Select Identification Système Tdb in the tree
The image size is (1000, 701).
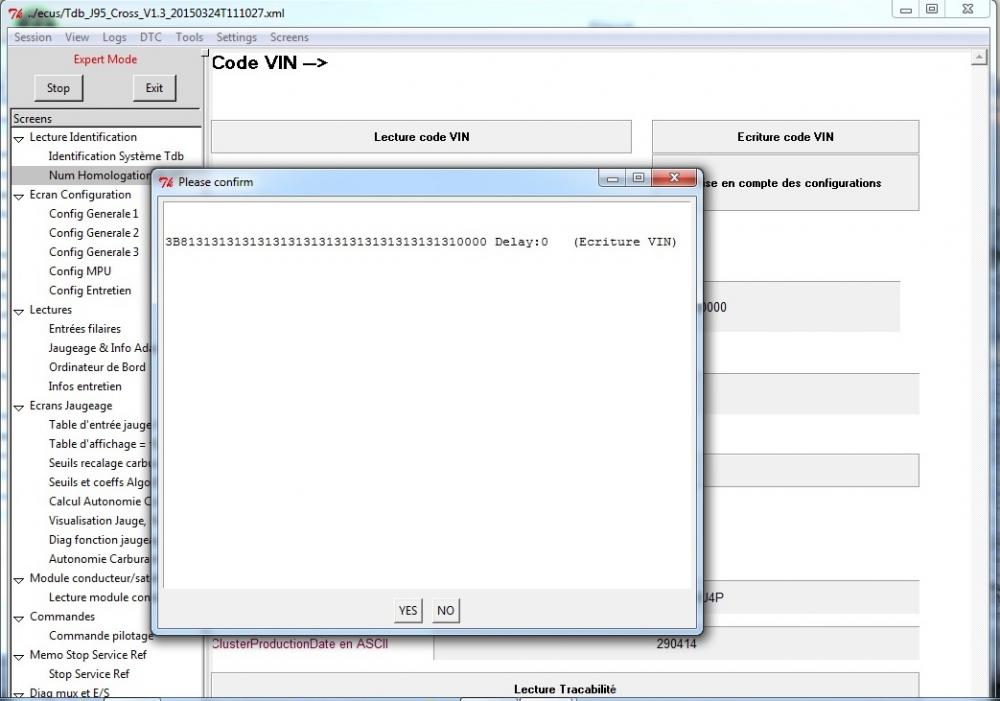coord(116,156)
